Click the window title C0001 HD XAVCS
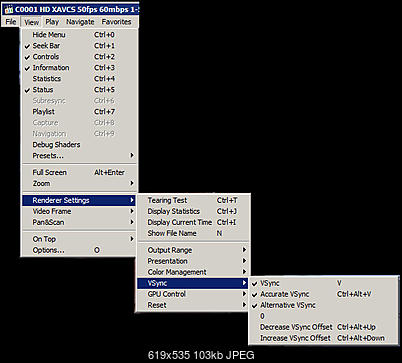Image resolution: width=402 pixels, height=363 pixels. [x=77, y=10]
